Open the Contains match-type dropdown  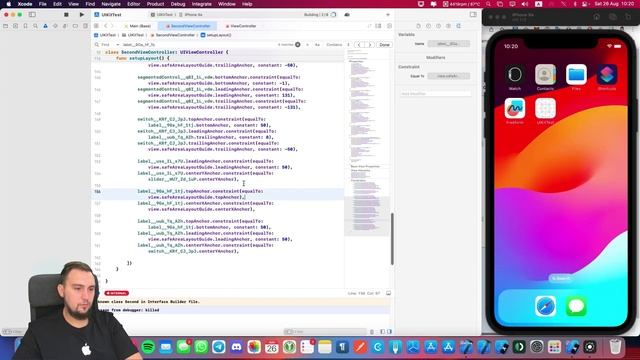[337, 44]
